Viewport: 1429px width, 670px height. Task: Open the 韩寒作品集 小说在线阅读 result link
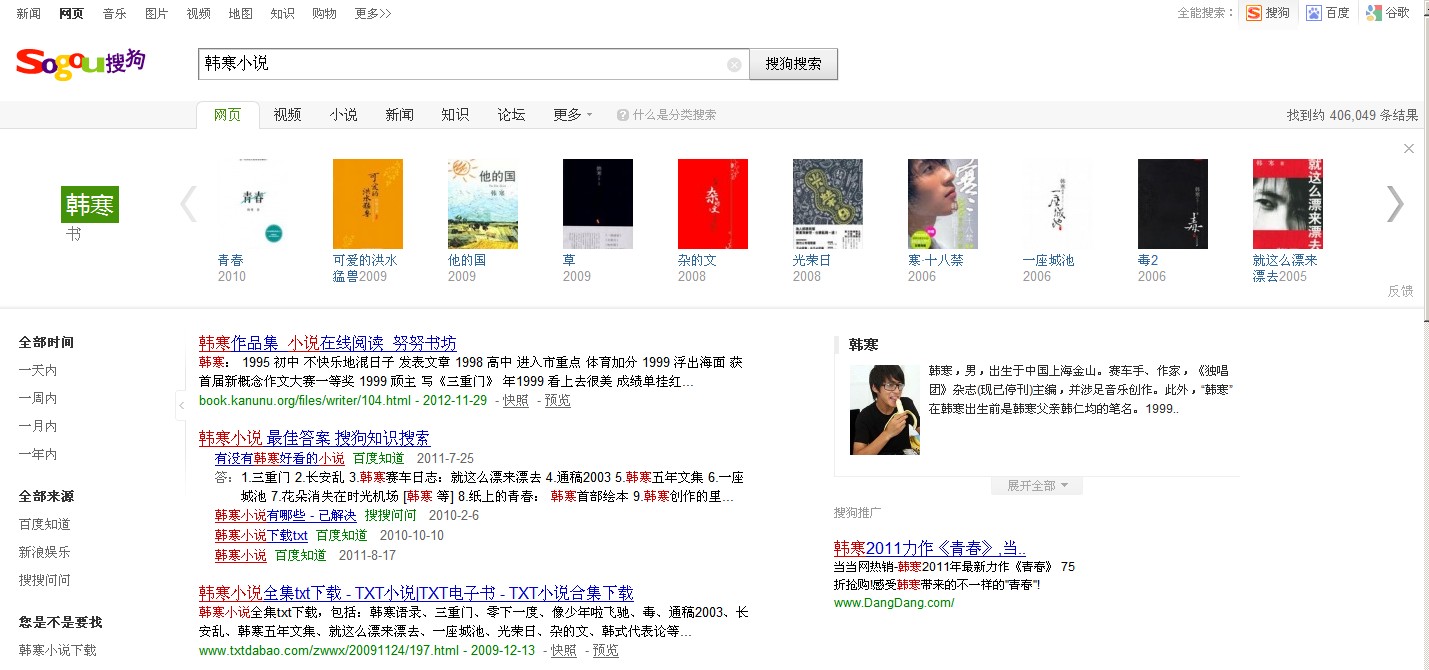327,343
